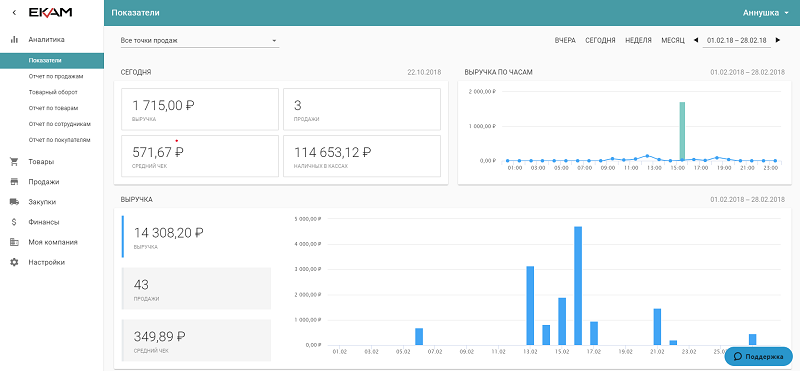Go to the next date period arrow
This screenshot has height=371, width=800.
point(778,40)
